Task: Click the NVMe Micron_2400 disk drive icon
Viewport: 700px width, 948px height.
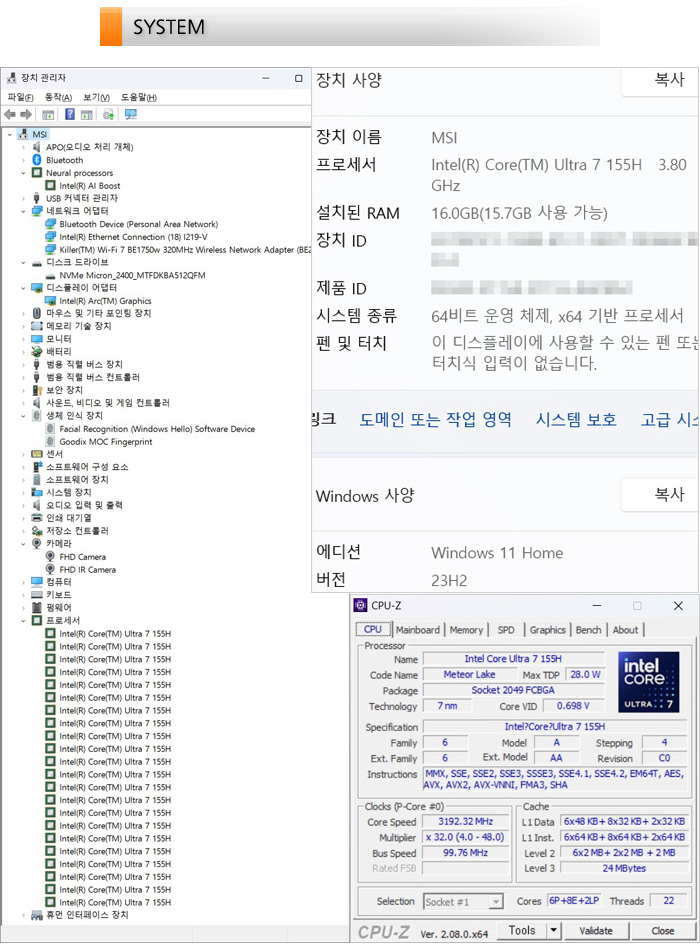Action: pyautogui.click(x=50, y=275)
